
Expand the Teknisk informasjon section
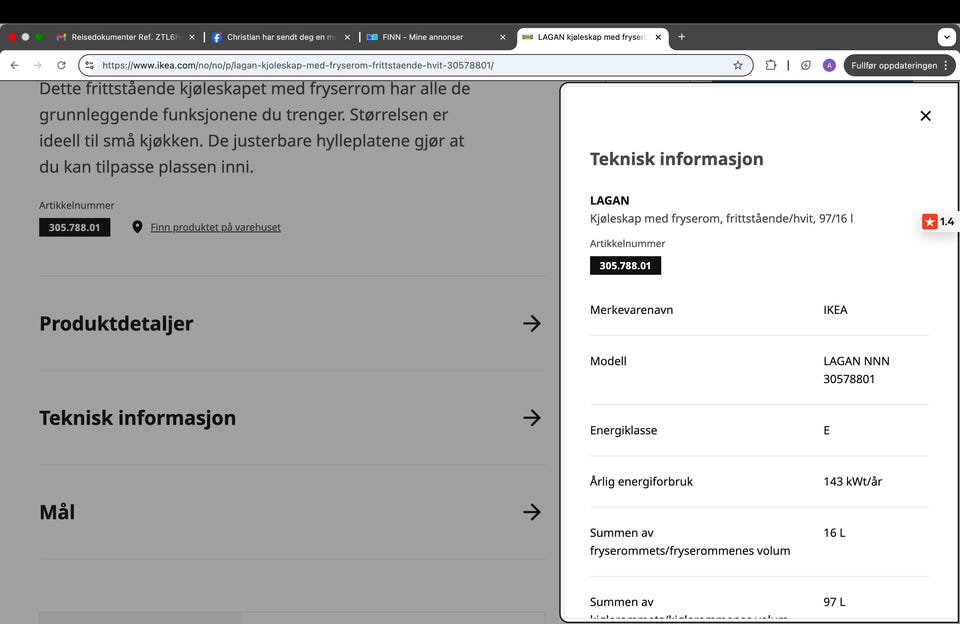pos(290,418)
